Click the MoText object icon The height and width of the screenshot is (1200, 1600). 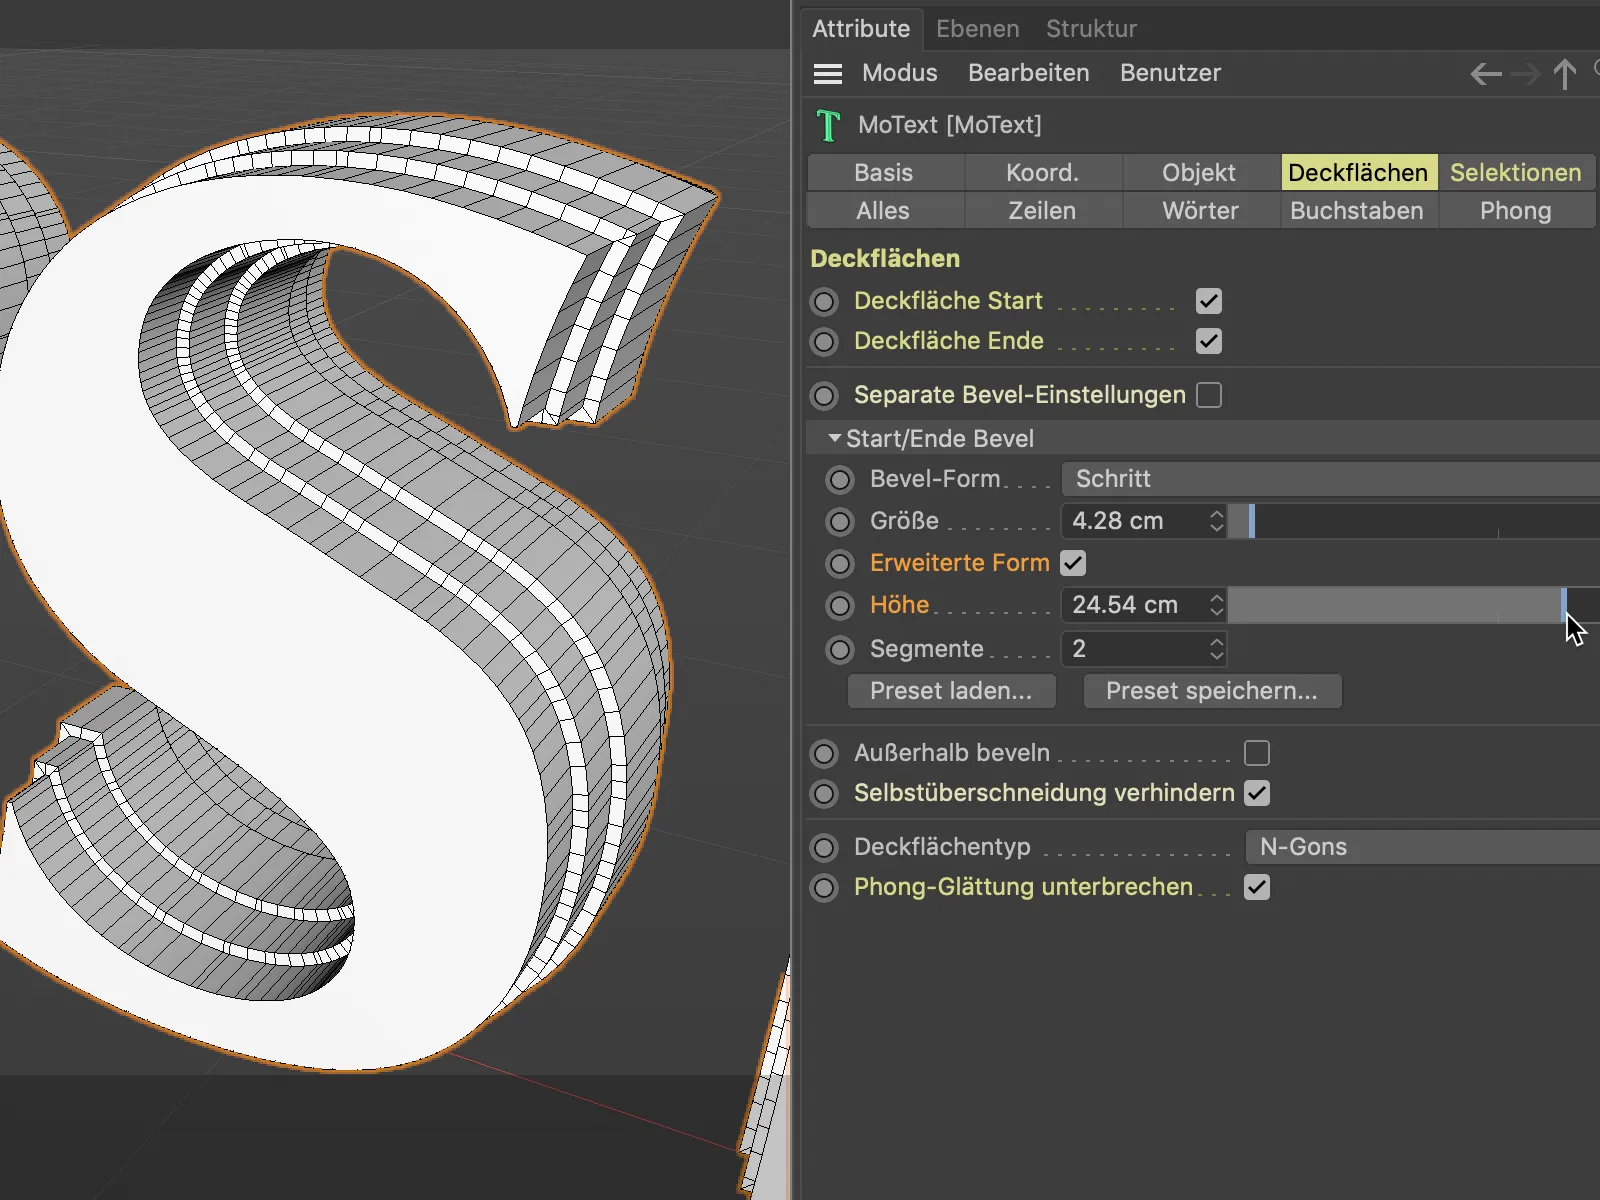click(x=828, y=125)
